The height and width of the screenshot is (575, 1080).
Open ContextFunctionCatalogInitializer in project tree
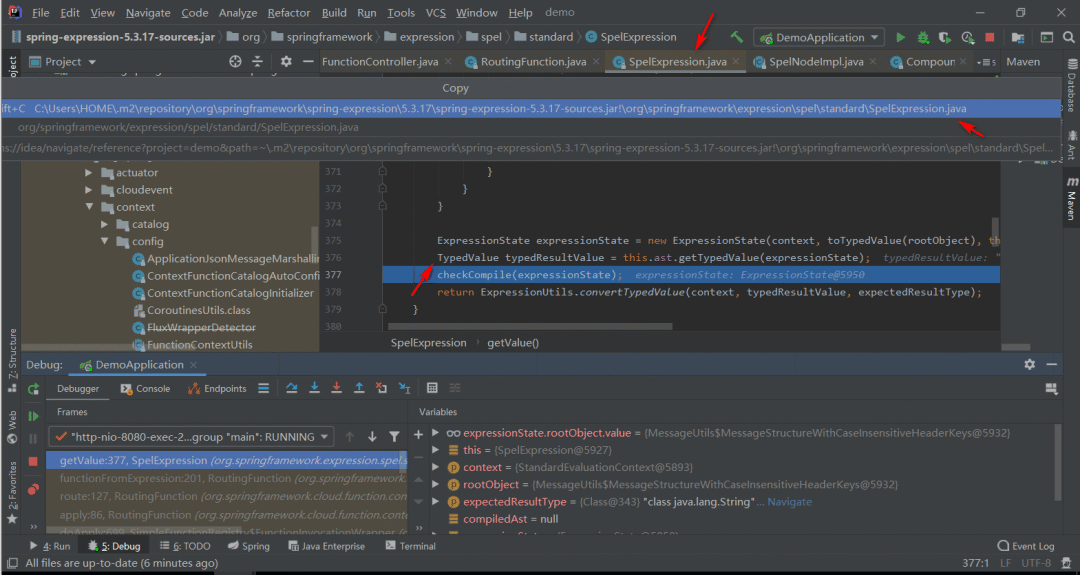pos(230,293)
